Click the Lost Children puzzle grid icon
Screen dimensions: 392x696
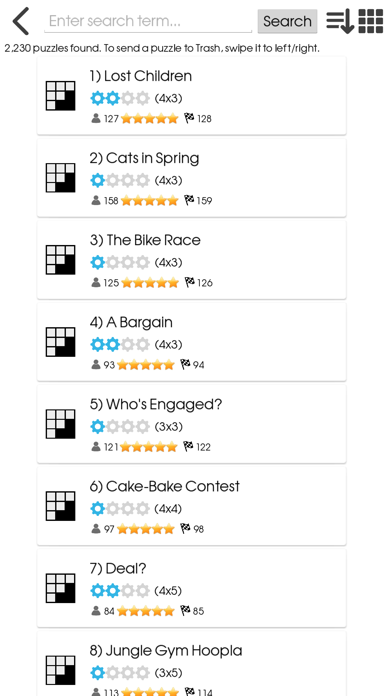[60, 95]
